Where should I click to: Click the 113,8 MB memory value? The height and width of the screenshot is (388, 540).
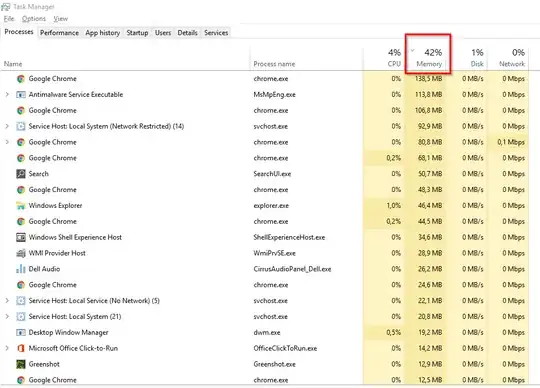428,94
